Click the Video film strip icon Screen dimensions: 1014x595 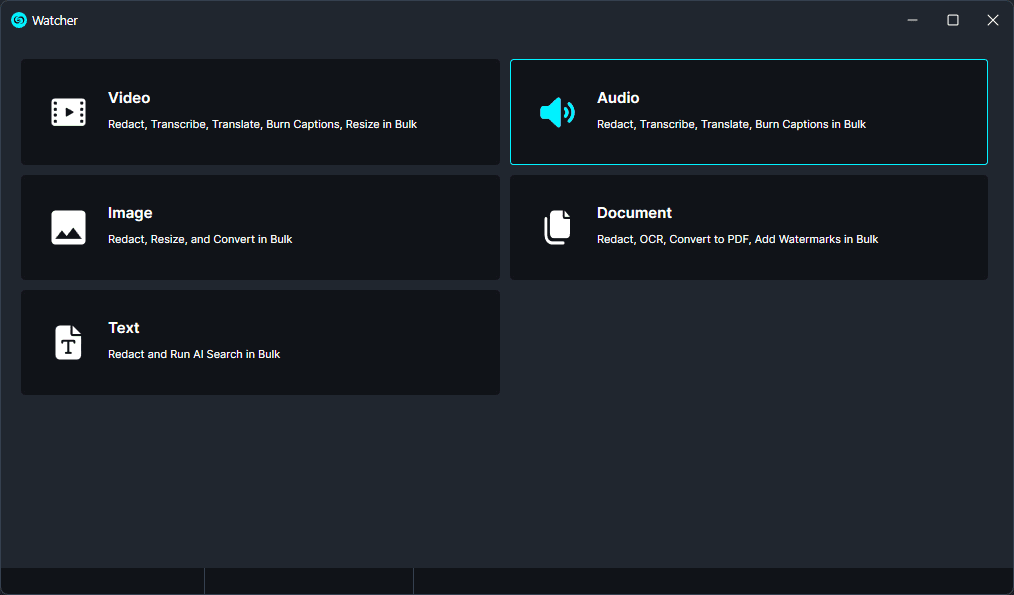point(68,112)
